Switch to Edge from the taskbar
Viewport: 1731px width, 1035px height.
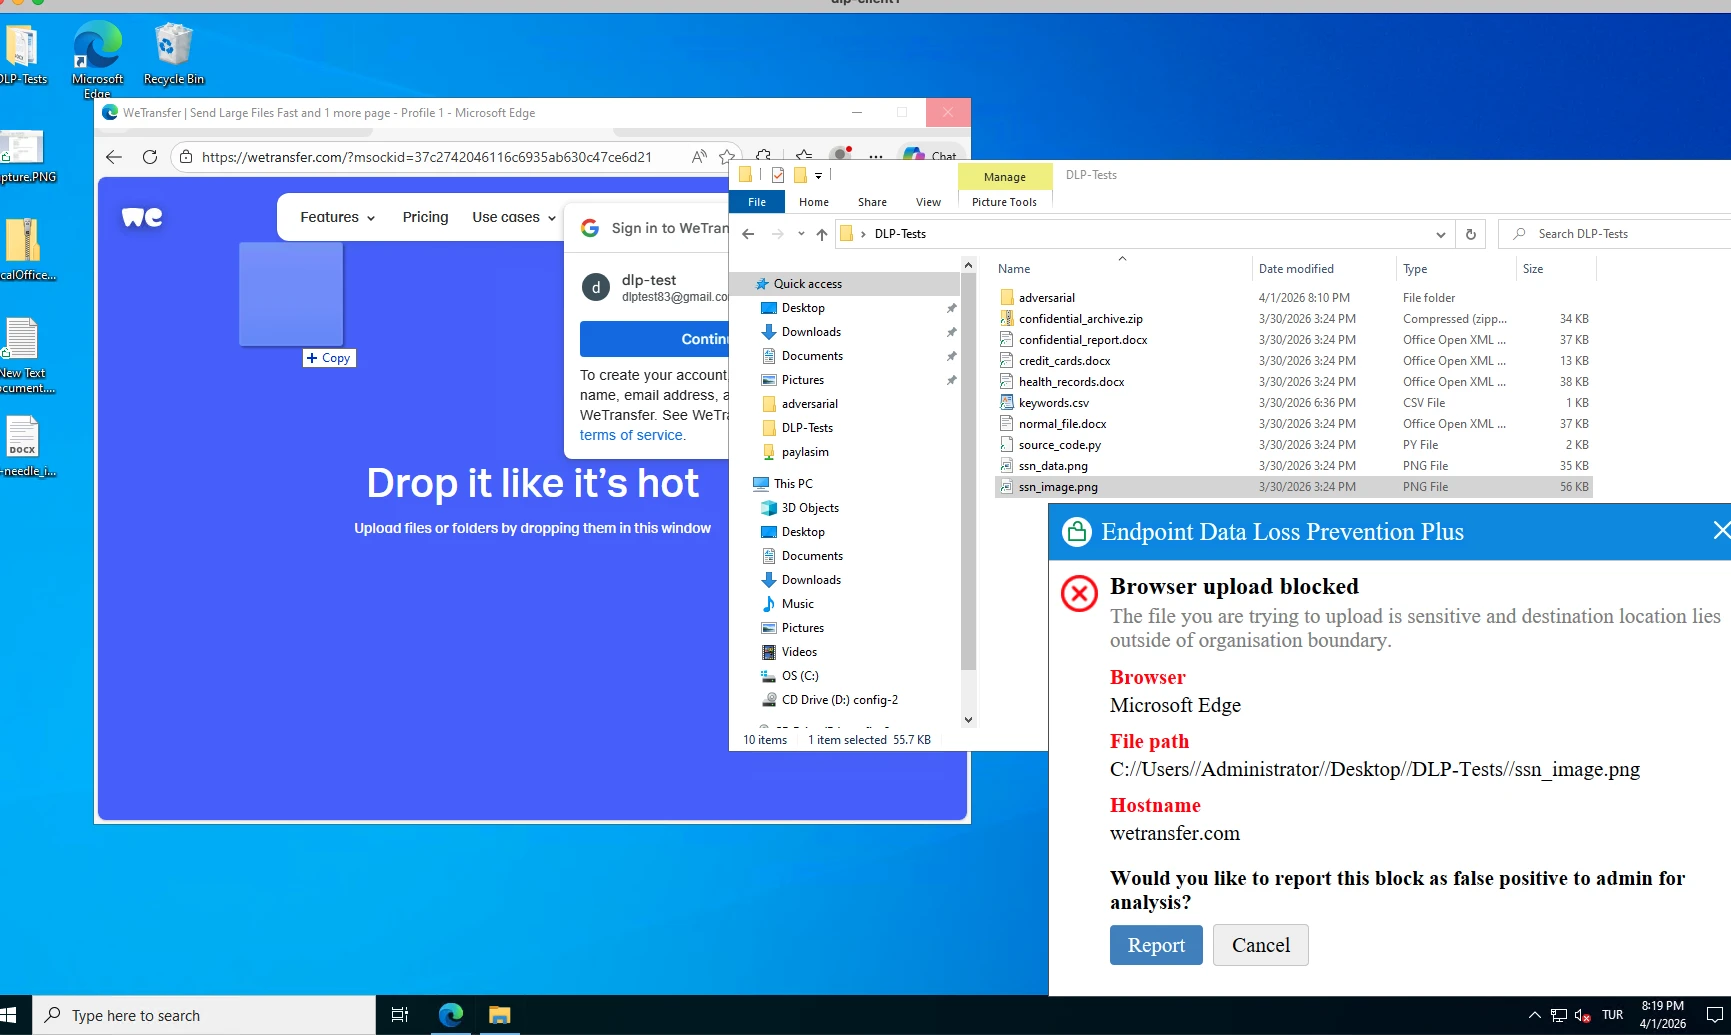pos(451,1015)
